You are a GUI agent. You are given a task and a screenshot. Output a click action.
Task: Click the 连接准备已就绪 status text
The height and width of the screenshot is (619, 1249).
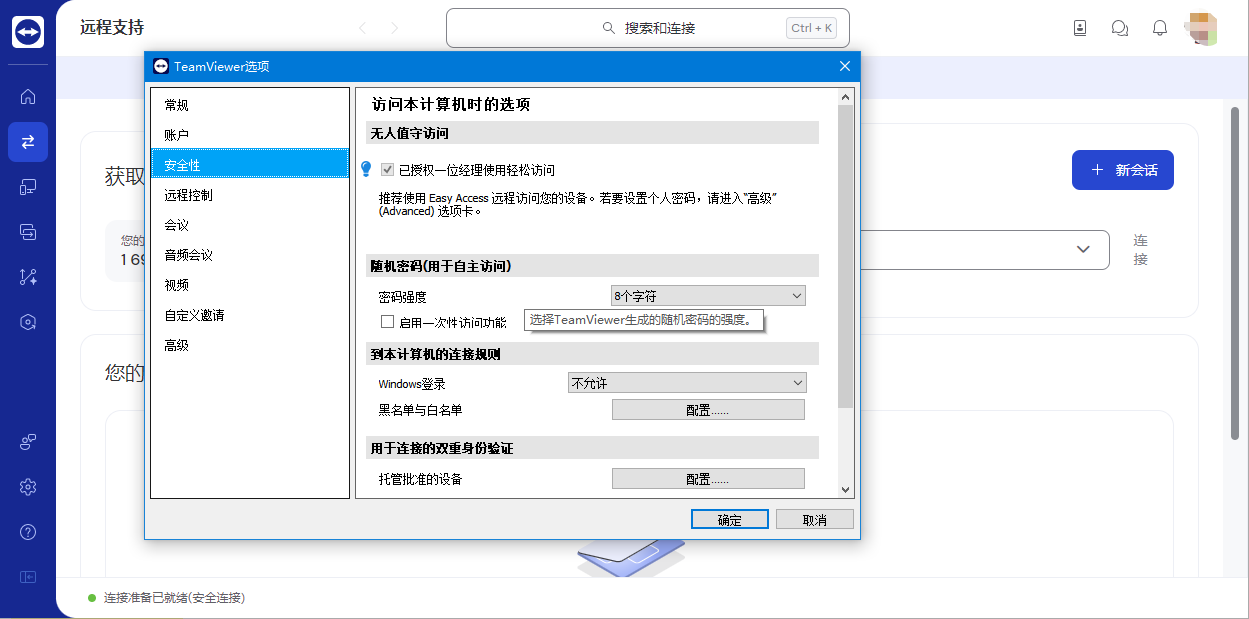pos(174,598)
